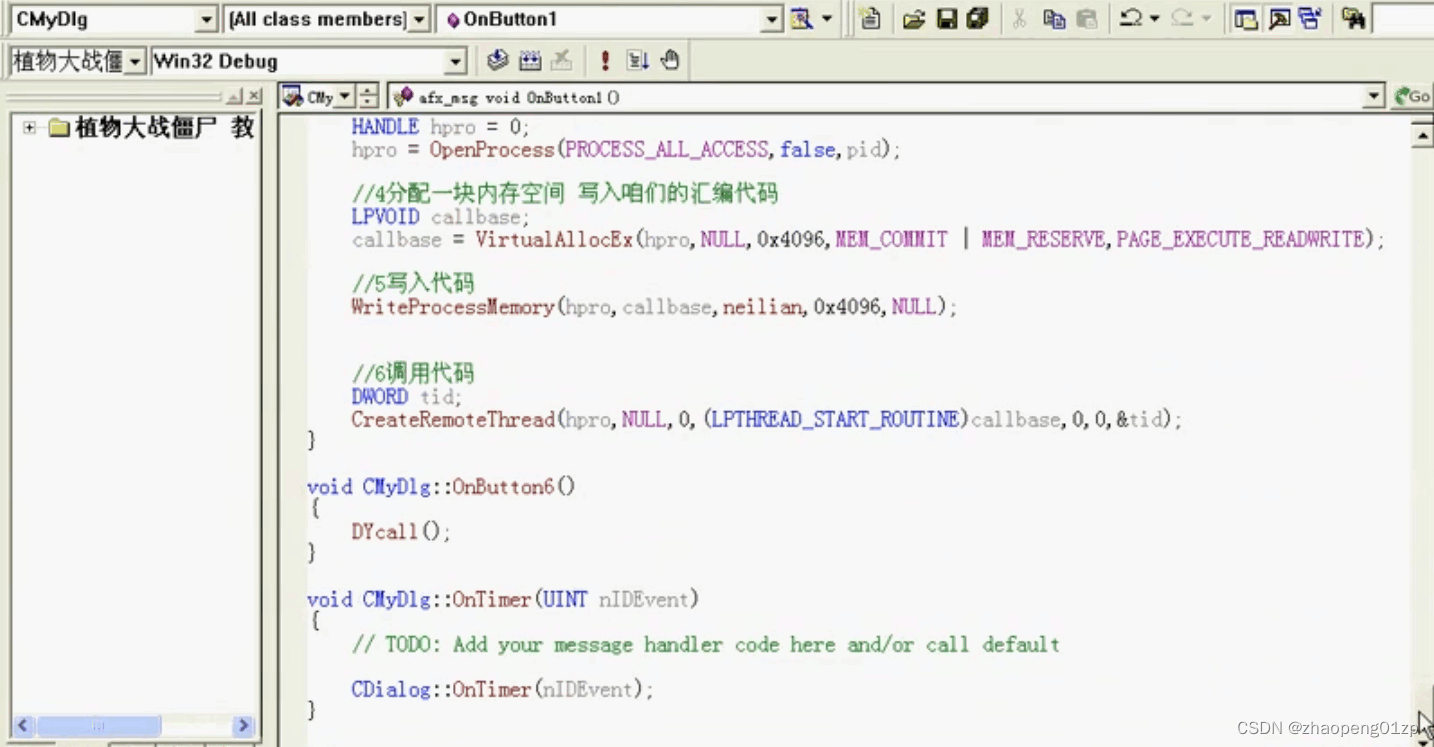Click the Find in Files binoculars icon
The height and width of the screenshot is (747, 1434).
[x=1354, y=19]
